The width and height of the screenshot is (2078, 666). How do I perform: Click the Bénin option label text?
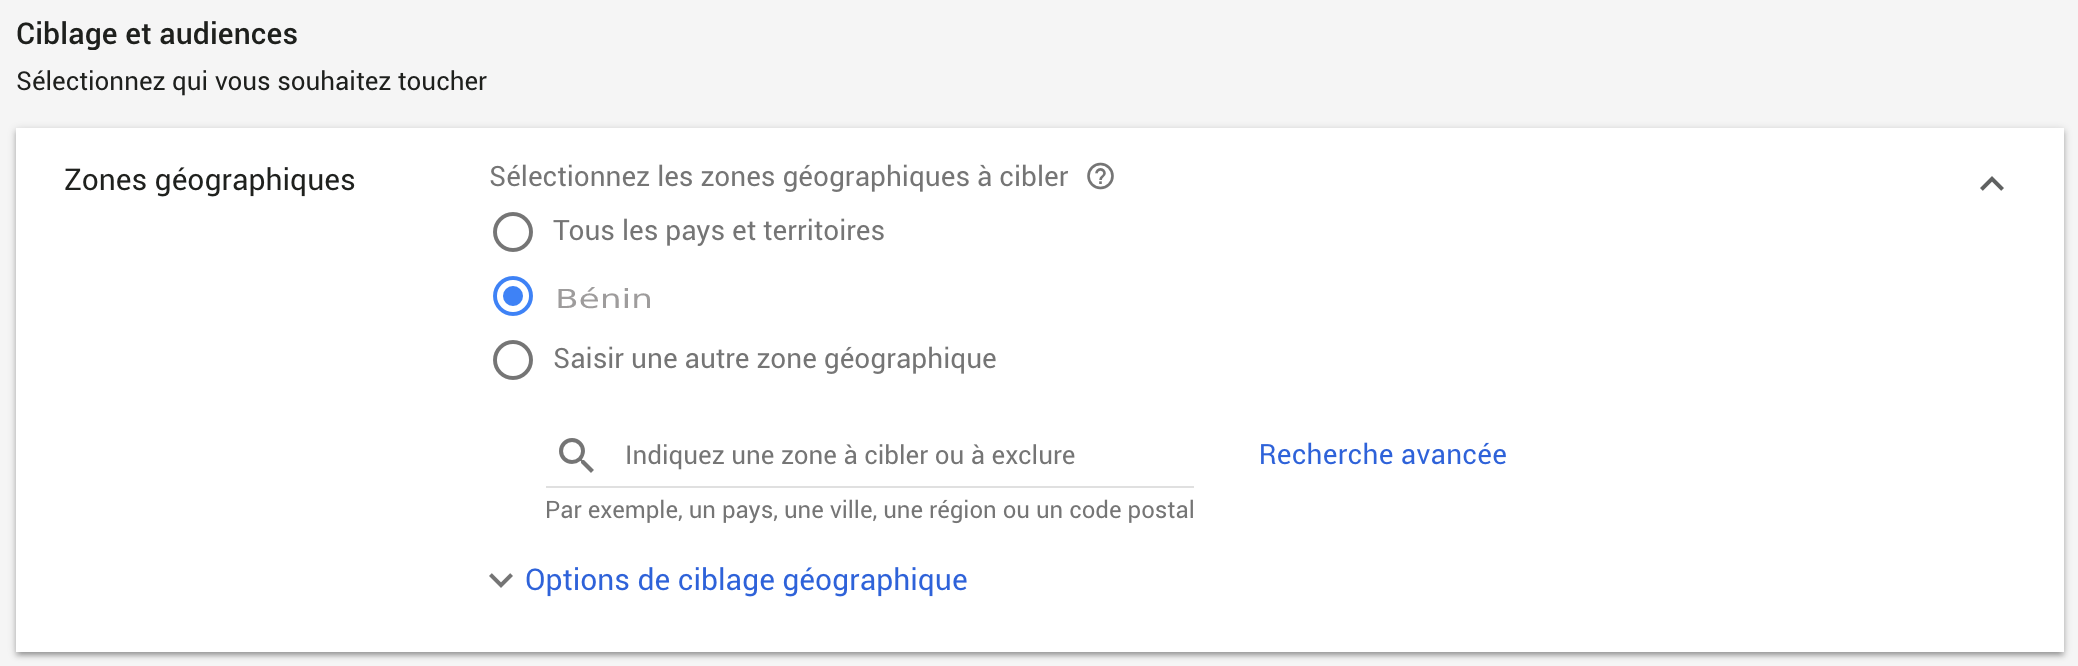point(604,298)
